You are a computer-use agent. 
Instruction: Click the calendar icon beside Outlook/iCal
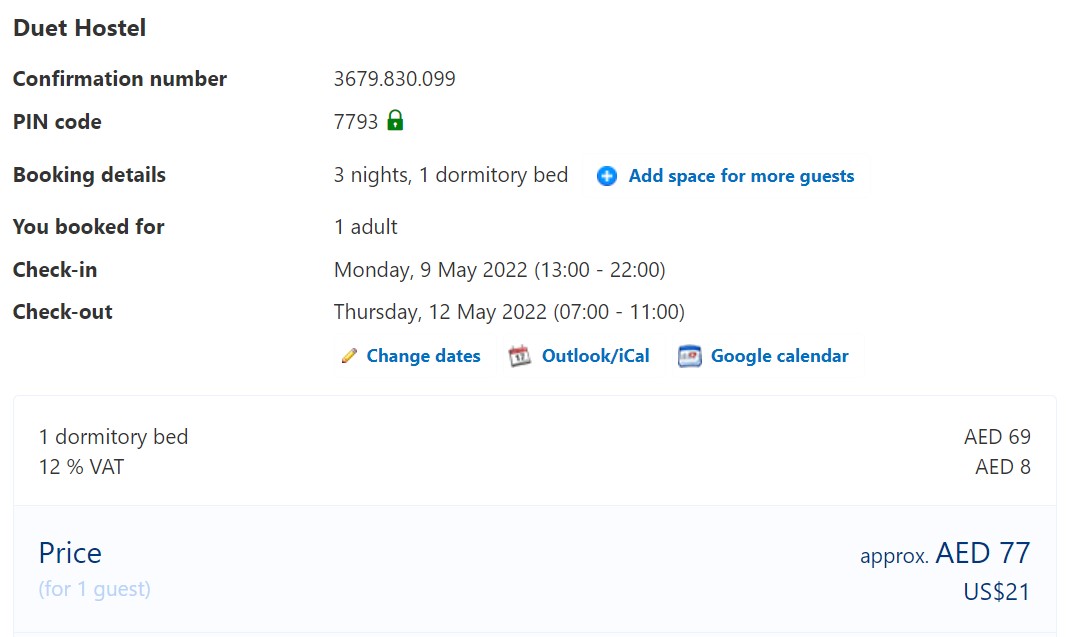click(518, 355)
